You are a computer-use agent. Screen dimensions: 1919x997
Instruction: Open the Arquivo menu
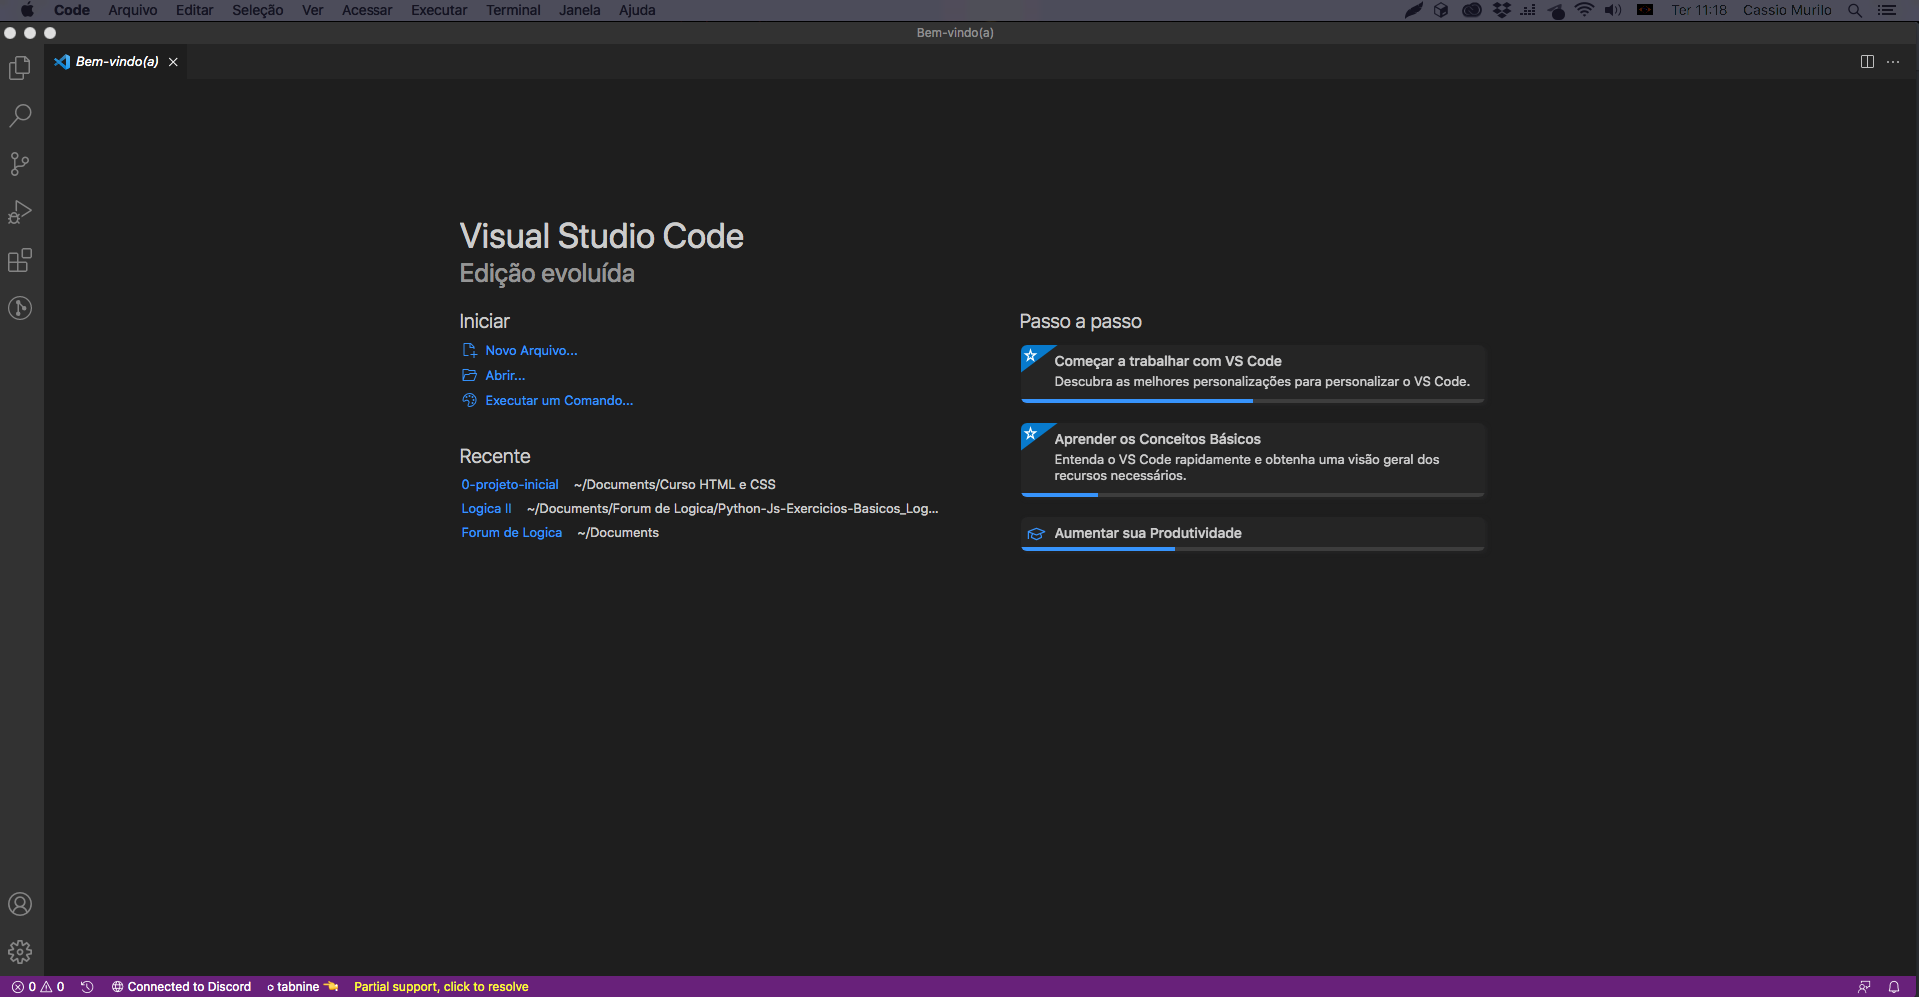click(x=133, y=10)
